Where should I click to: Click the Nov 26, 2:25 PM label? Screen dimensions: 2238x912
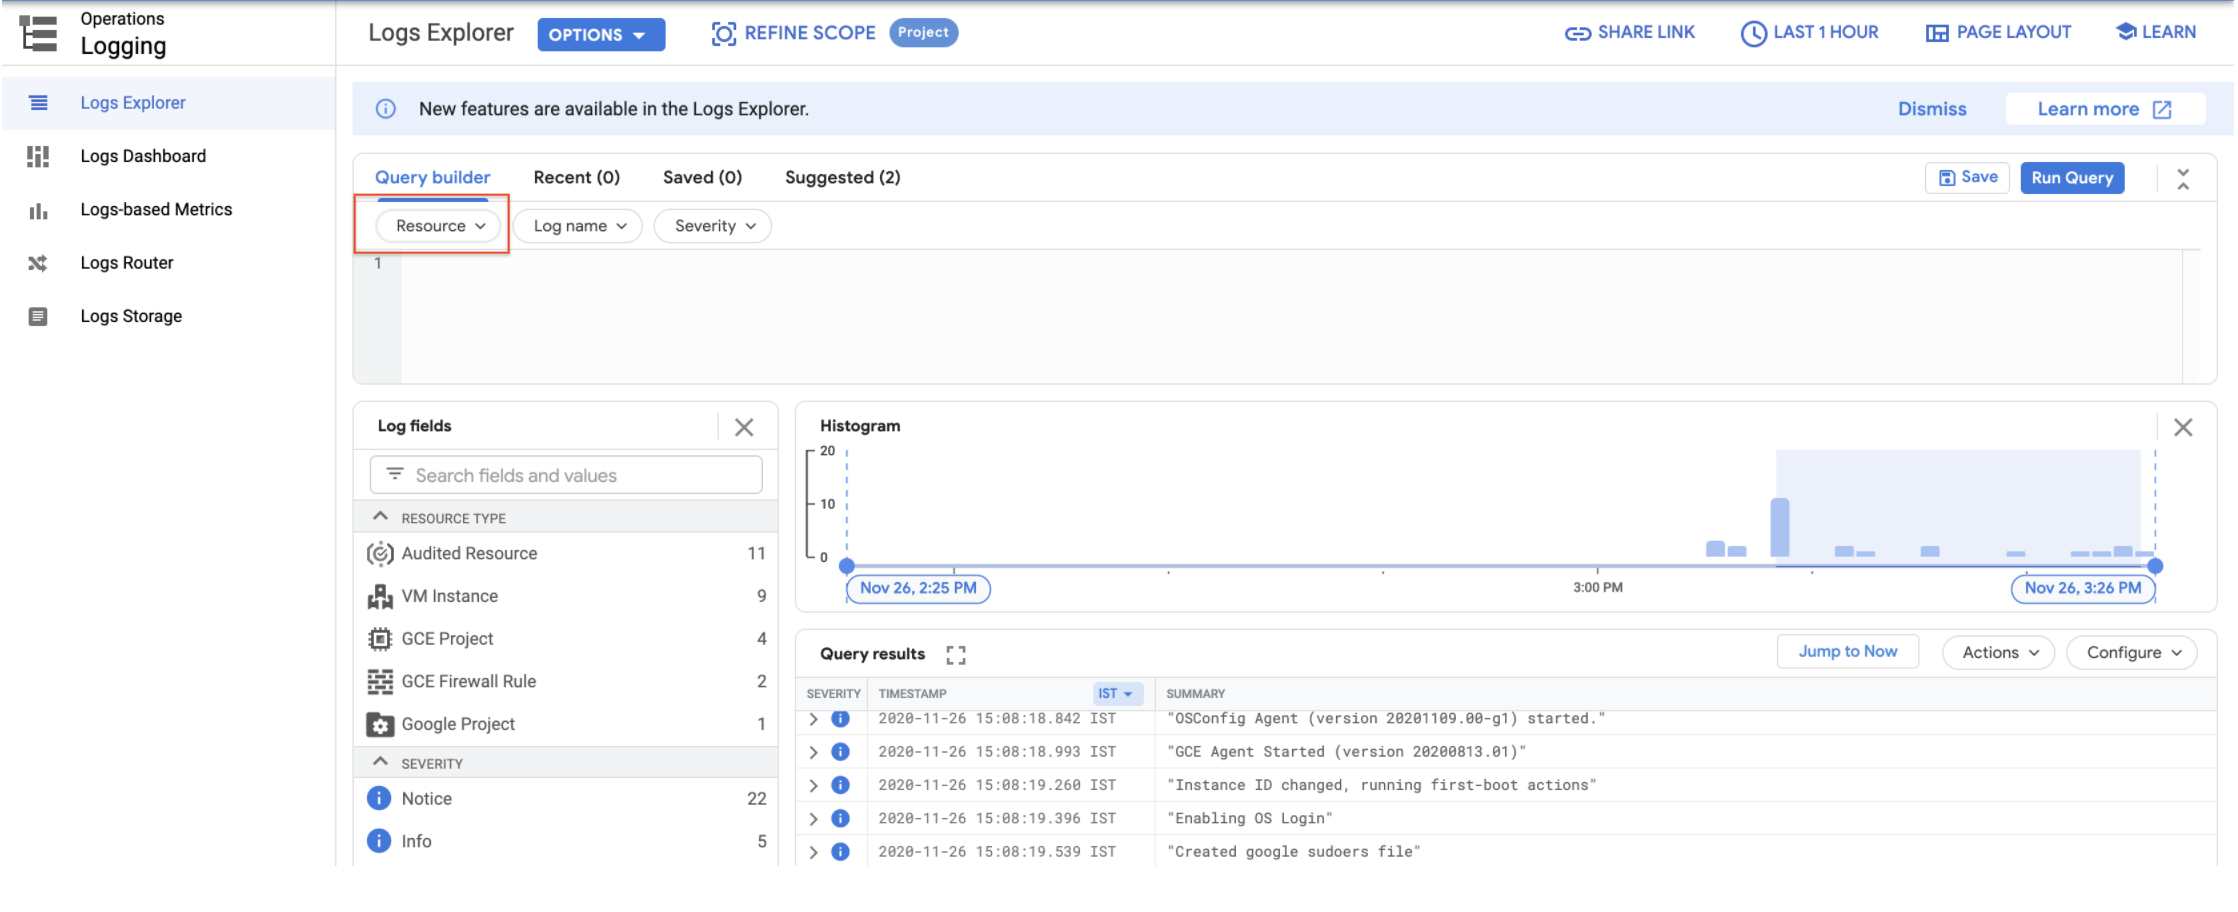click(918, 588)
